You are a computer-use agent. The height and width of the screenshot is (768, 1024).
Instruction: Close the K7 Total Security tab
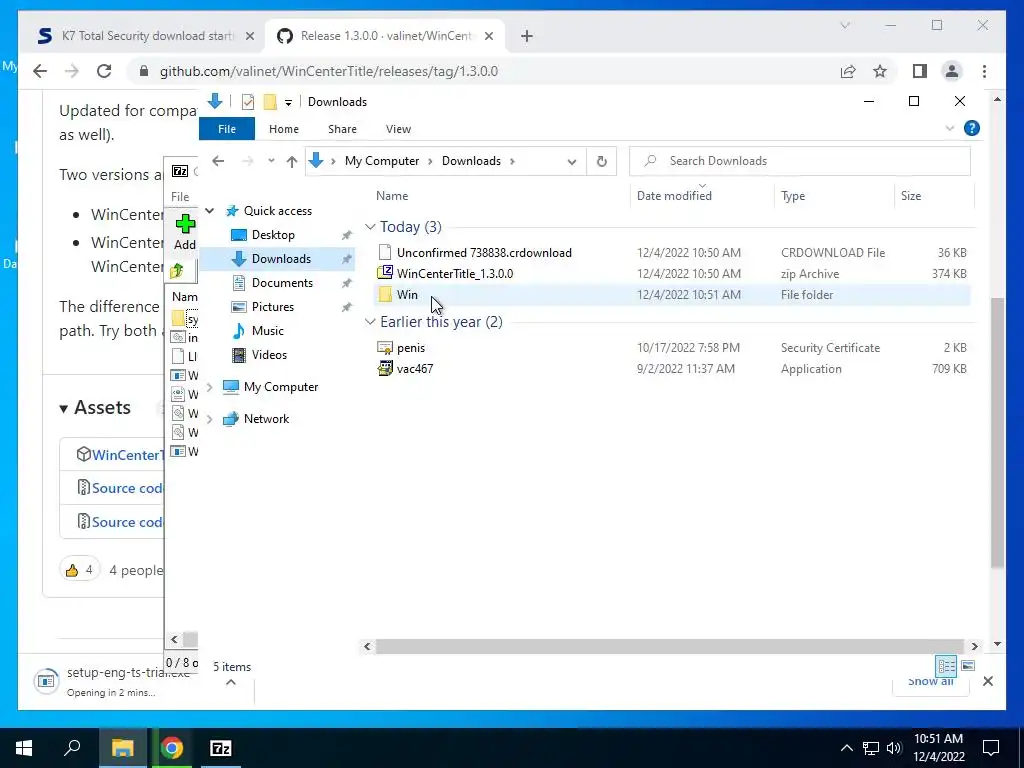(249, 37)
